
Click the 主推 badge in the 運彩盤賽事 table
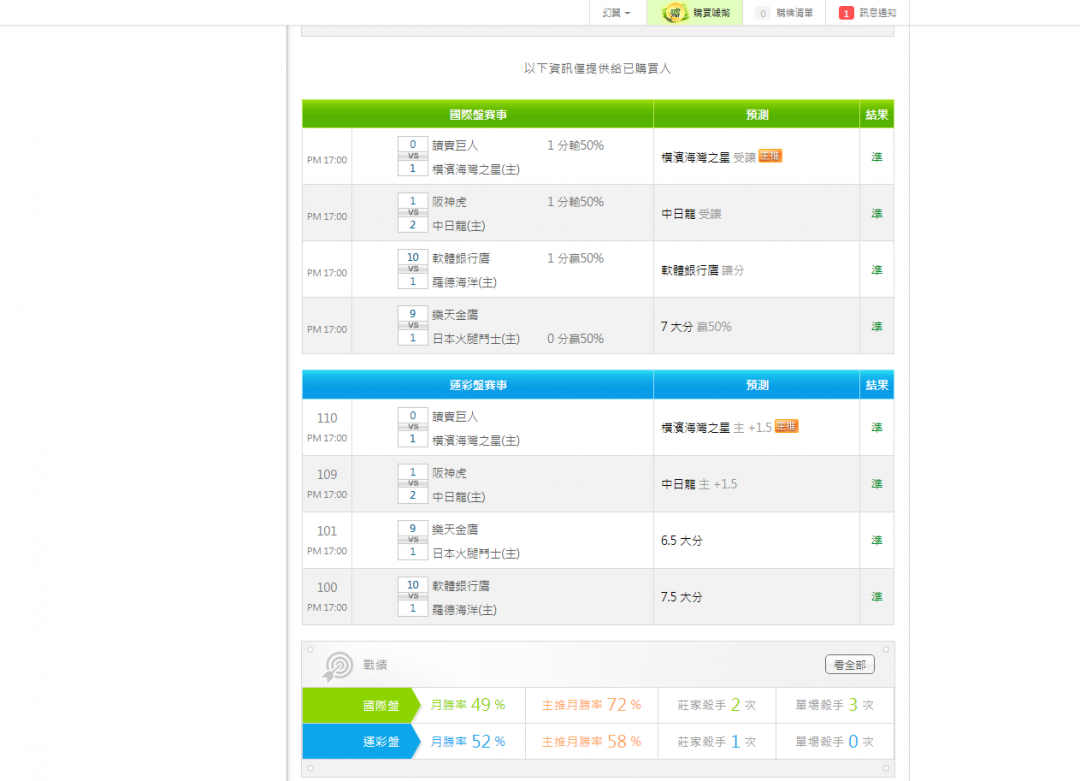[x=786, y=426]
